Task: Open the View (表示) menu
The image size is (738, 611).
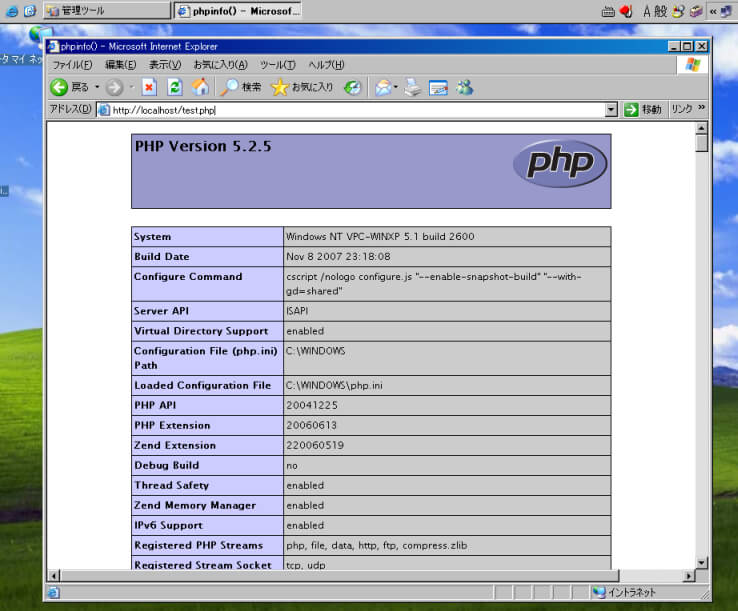Action: 165,65
